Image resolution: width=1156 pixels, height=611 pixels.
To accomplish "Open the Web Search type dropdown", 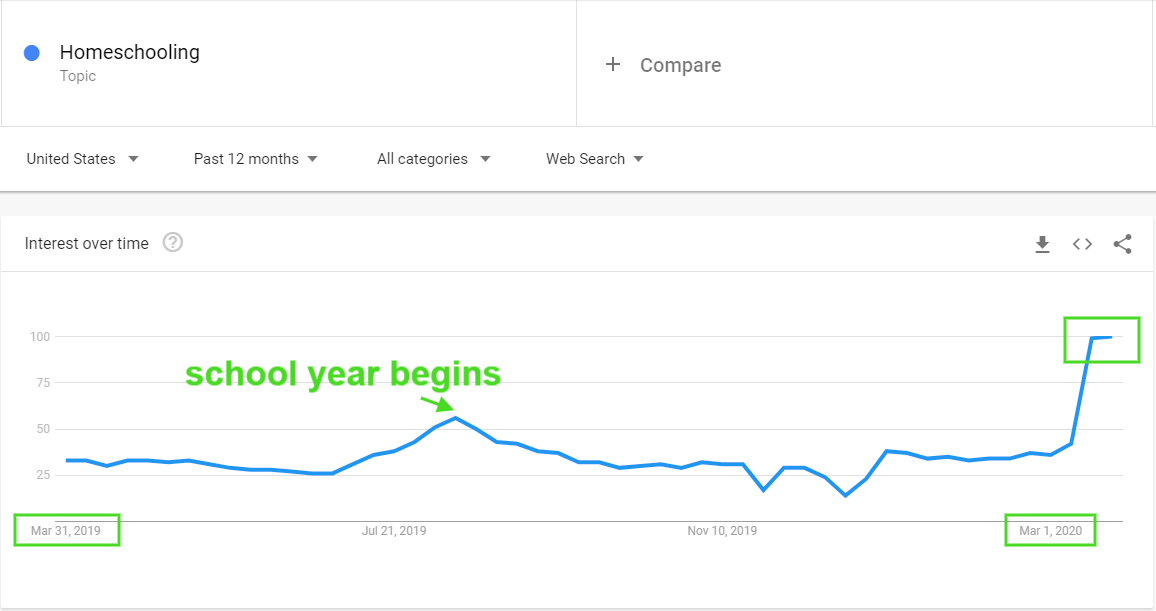I will (x=594, y=159).
